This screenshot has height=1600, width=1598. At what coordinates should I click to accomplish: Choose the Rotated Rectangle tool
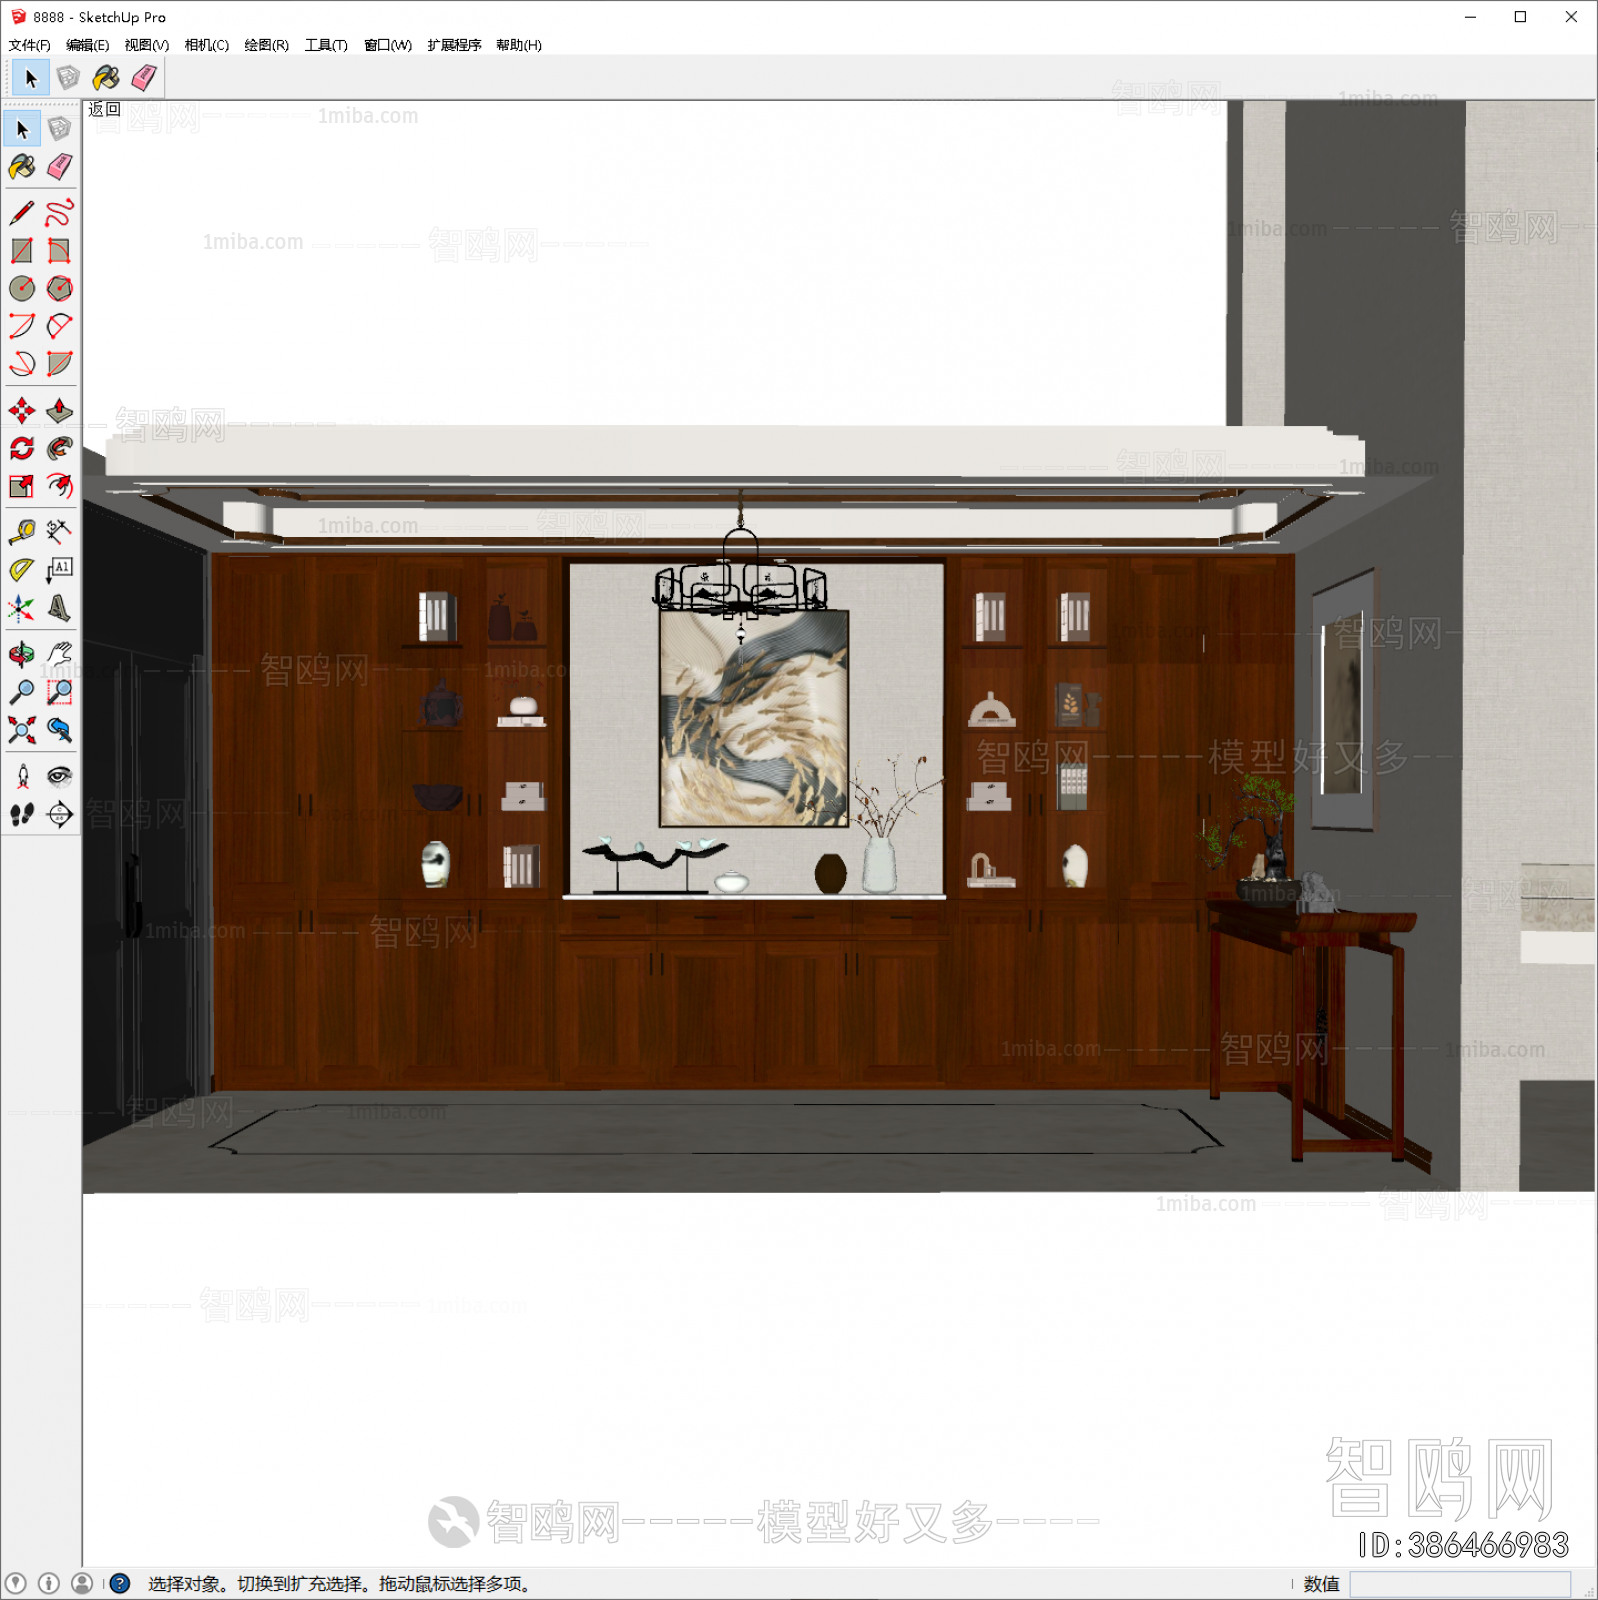click(60, 251)
